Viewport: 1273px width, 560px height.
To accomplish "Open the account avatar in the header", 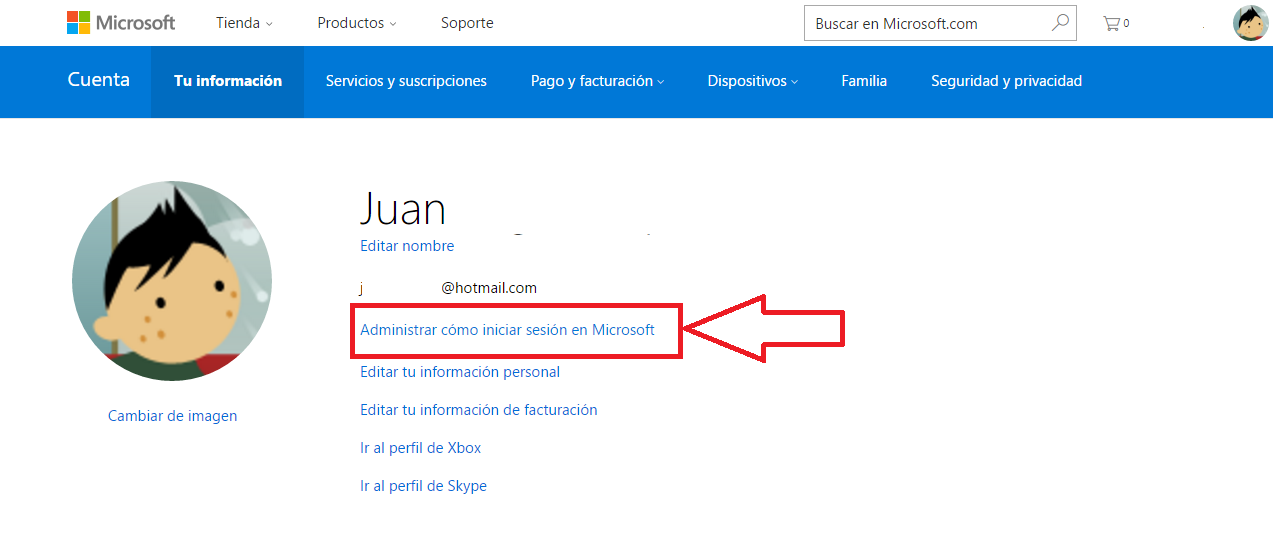I will [1250, 23].
